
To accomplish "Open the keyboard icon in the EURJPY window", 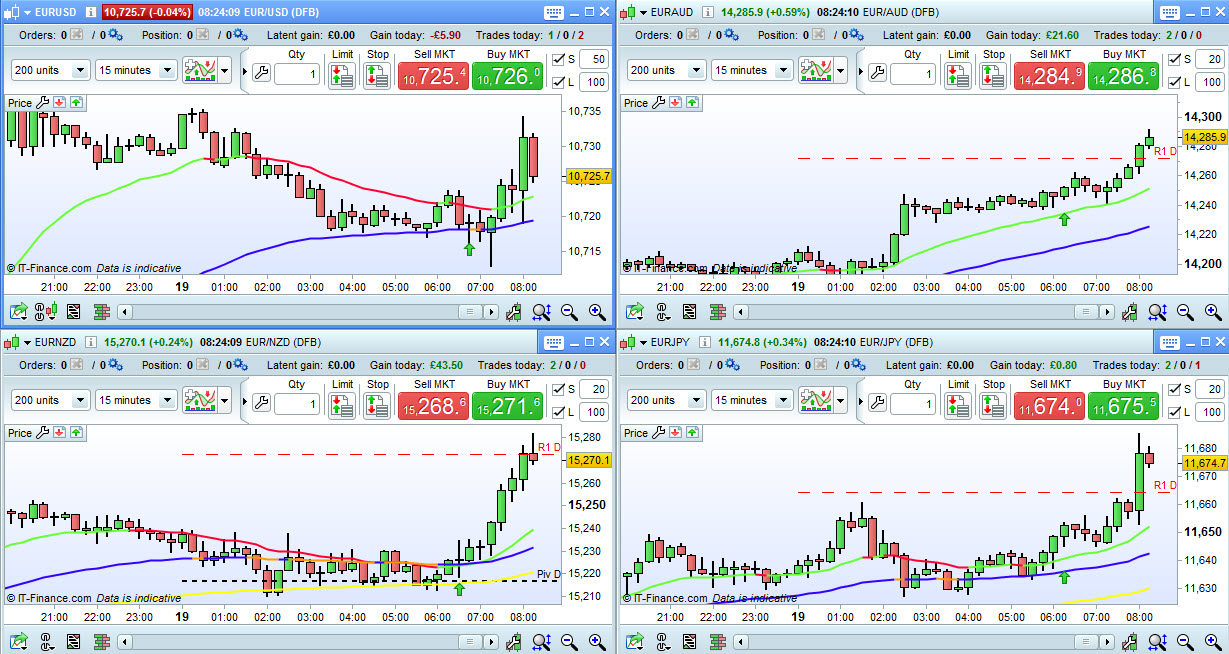I will (1171, 342).
